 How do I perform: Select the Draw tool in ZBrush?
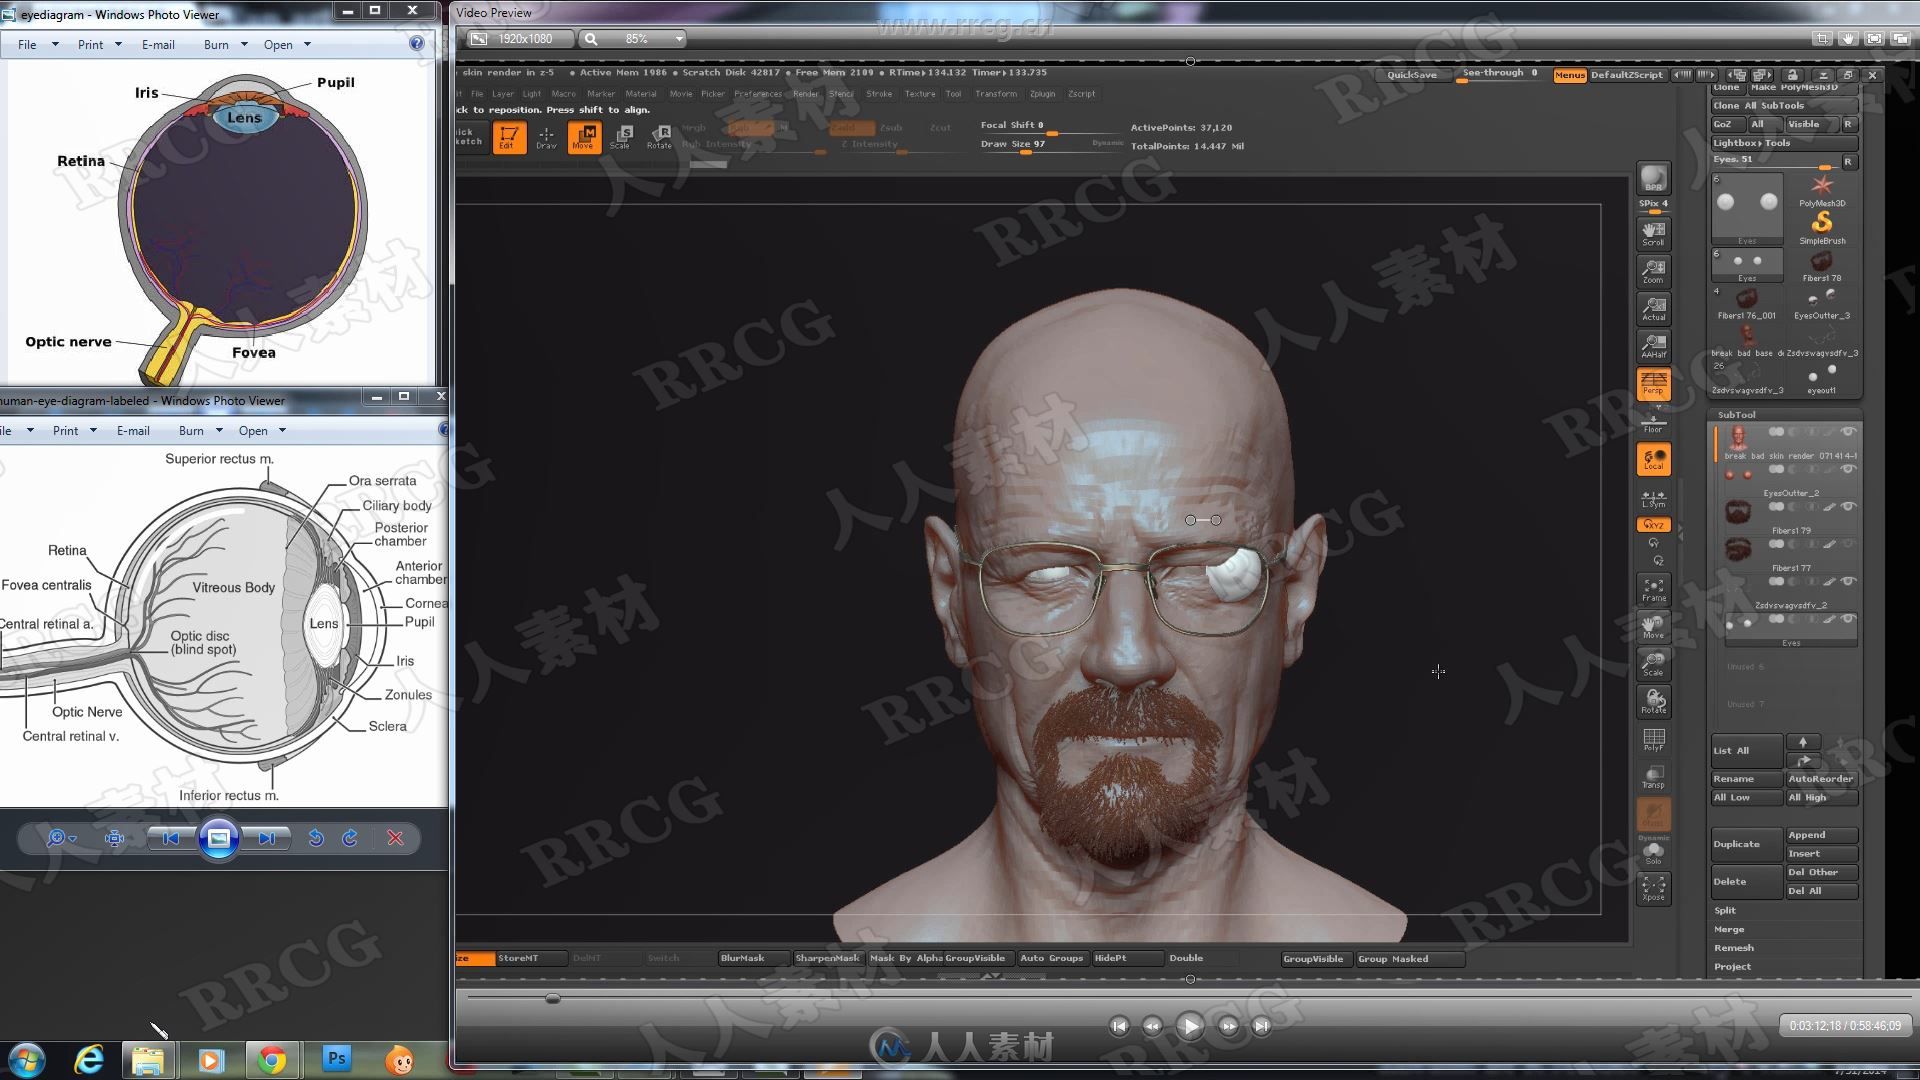(546, 137)
